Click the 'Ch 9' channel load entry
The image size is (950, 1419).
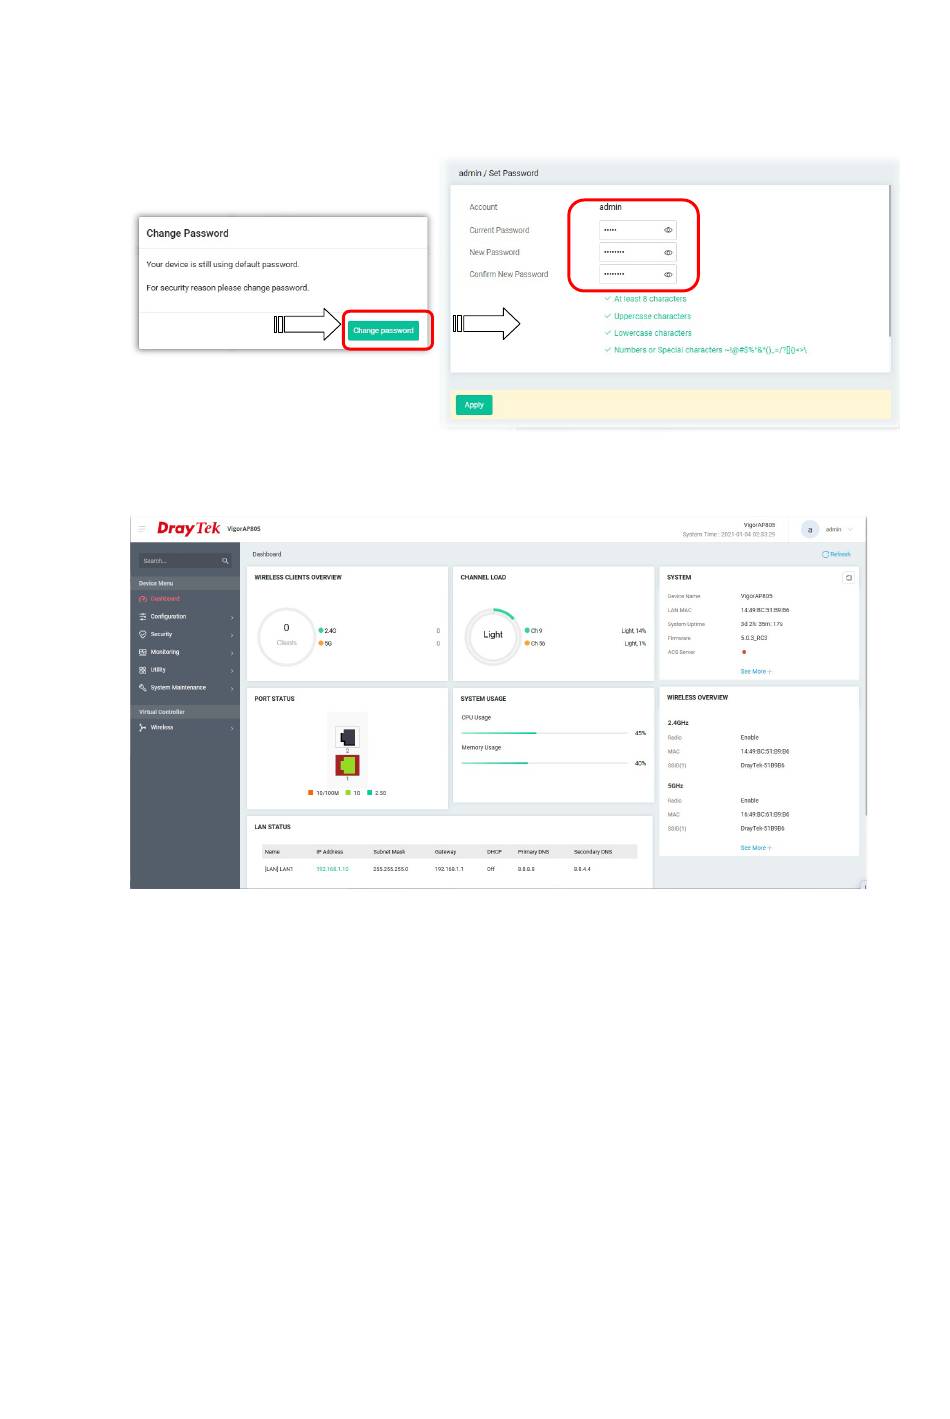pos(533,631)
